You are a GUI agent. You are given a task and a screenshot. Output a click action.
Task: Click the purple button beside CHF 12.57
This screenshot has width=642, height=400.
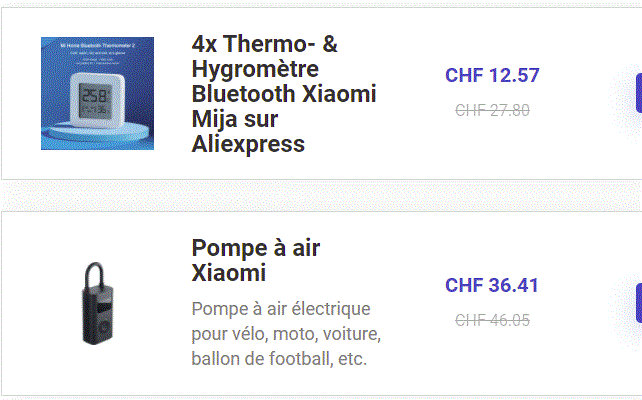coord(639,93)
